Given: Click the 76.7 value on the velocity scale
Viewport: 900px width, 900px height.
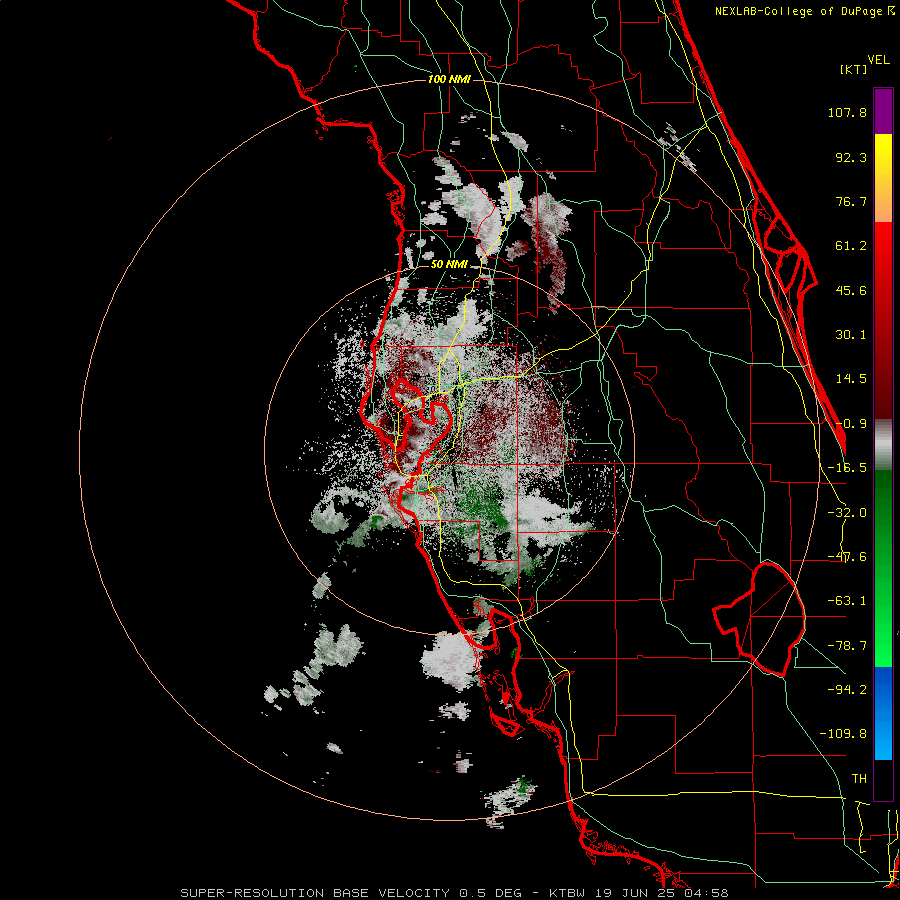Looking at the screenshot, I should pos(851,201).
